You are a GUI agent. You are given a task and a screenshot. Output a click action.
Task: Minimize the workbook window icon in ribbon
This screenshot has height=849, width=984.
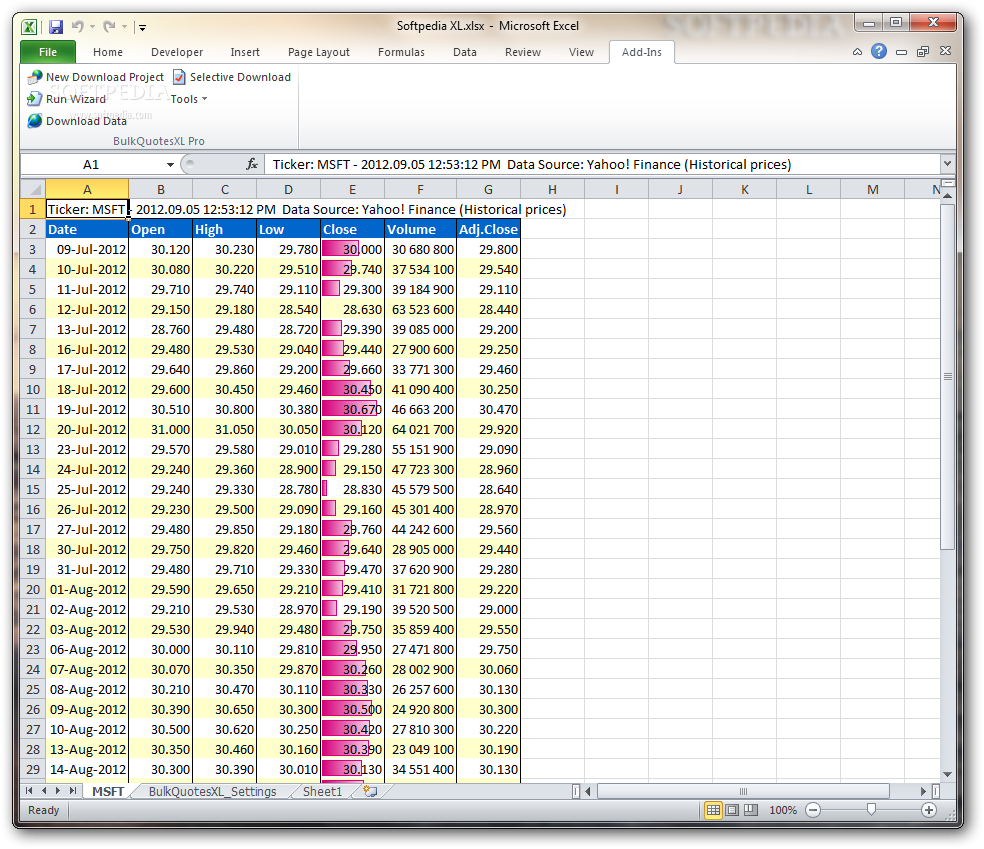pyautogui.click(x=901, y=52)
